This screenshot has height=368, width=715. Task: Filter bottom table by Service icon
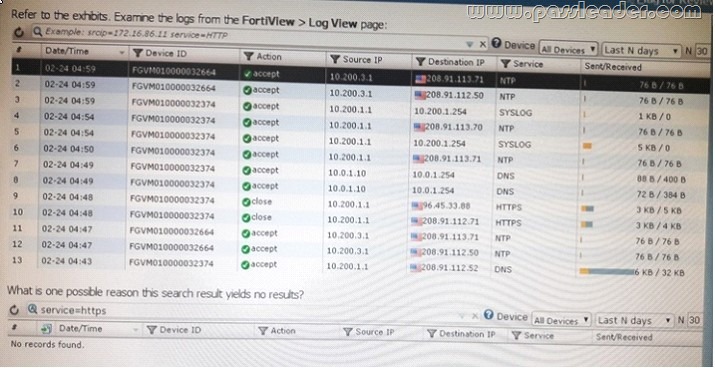click(x=516, y=336)
